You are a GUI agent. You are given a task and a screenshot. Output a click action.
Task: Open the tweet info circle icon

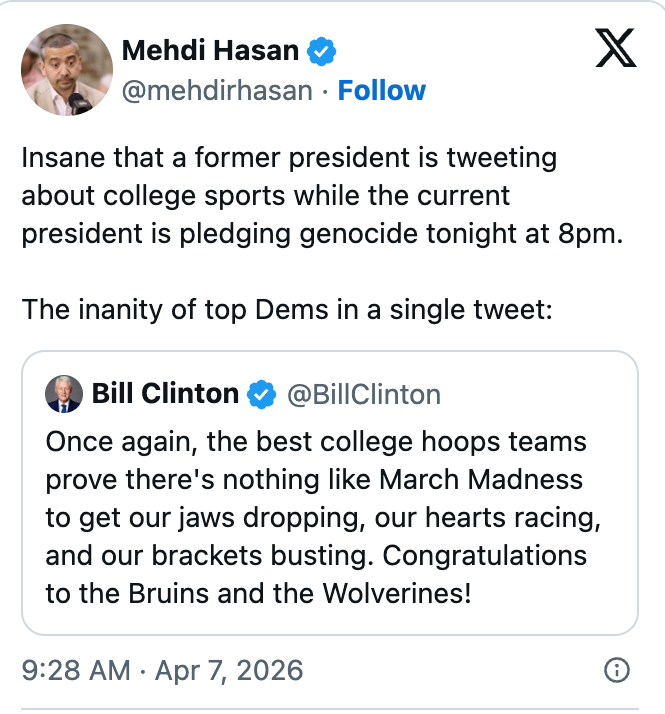[618, 670]
